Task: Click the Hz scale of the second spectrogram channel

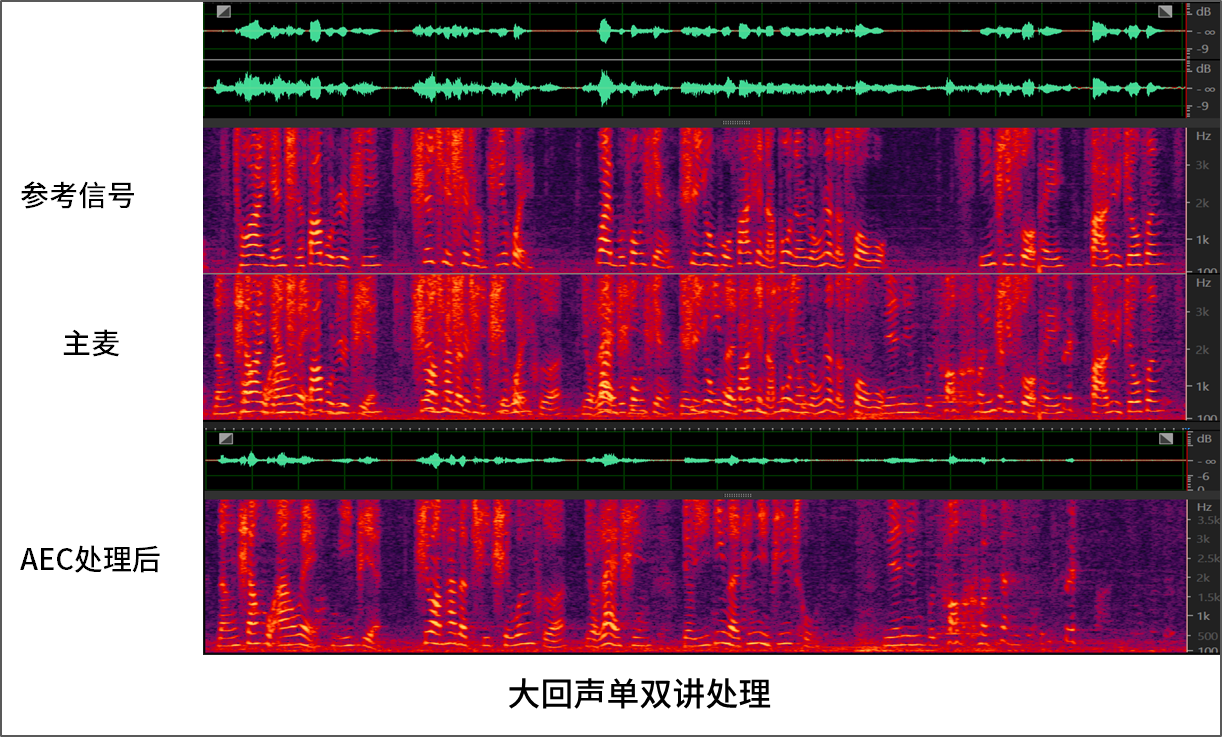Action: tap(1202, 347)
